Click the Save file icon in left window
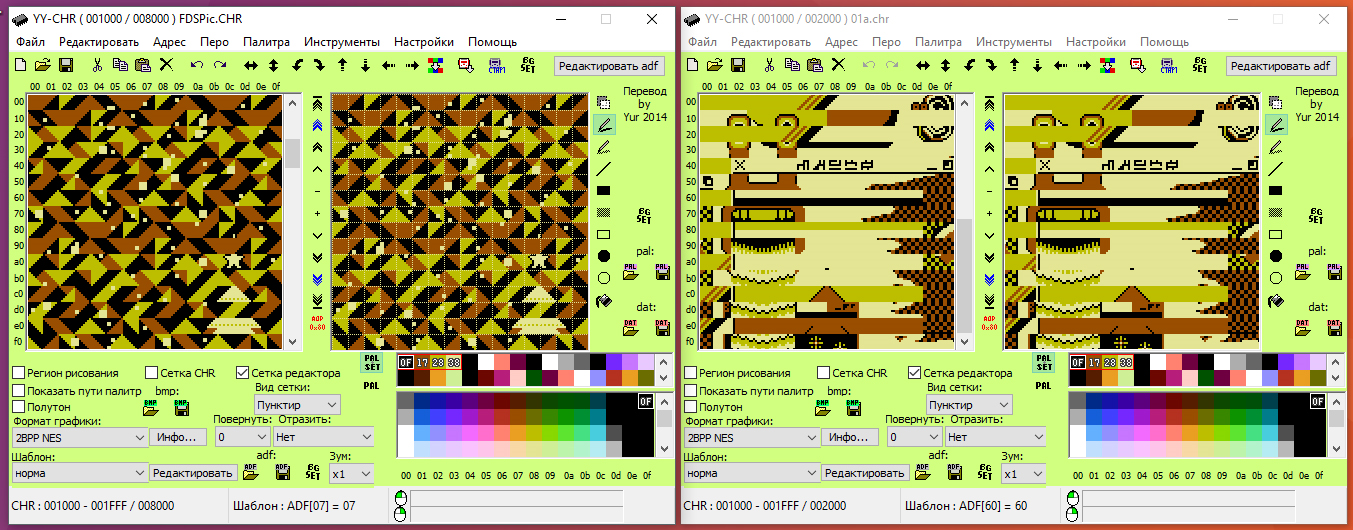This screenshot has width=1353, height=530. (x=66, y=65)
